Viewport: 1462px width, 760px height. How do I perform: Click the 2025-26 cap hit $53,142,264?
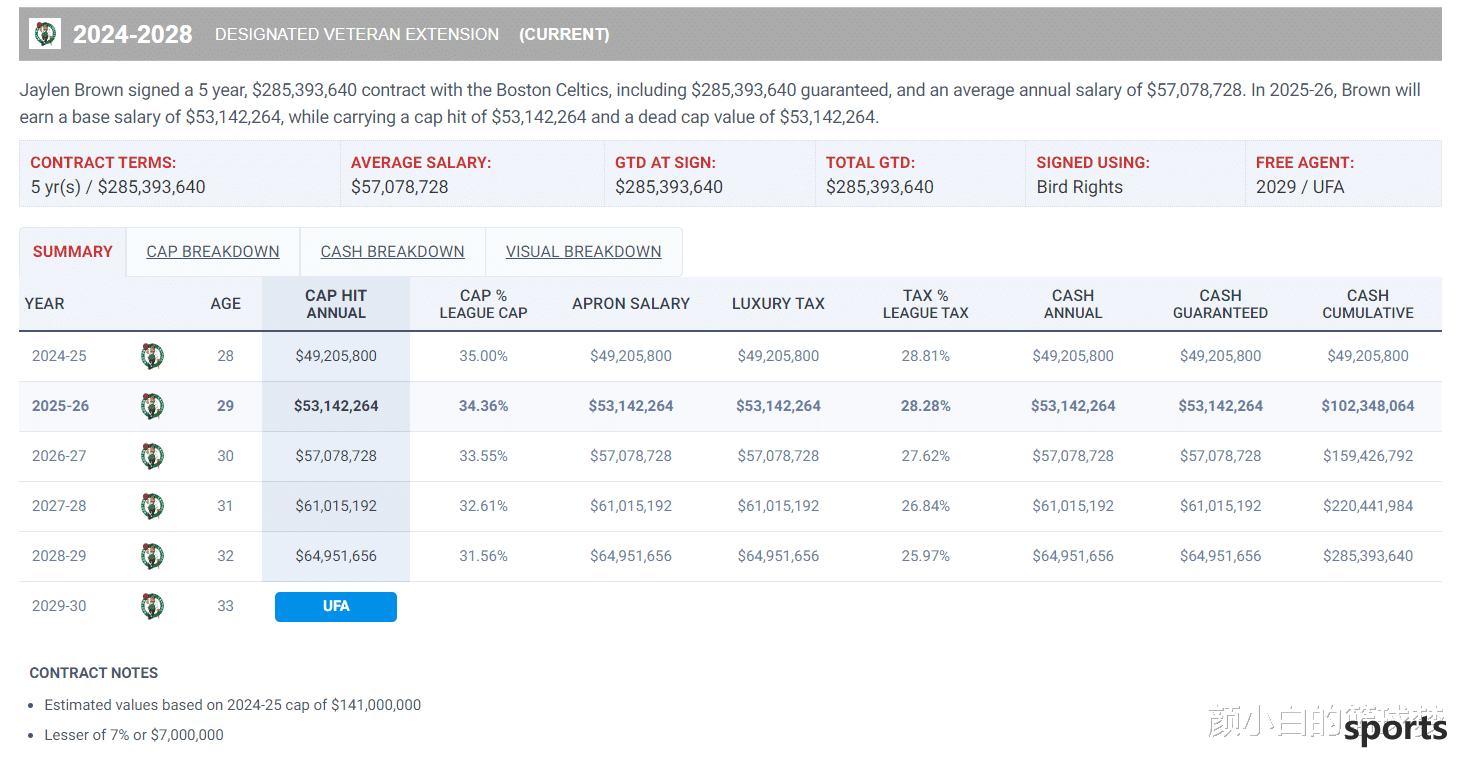(x=336, y=406)
